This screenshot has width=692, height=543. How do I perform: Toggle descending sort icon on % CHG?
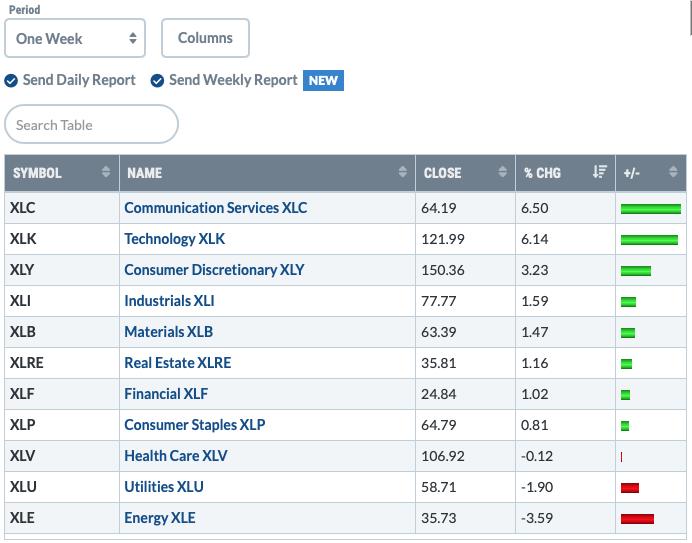pos(600,172)
